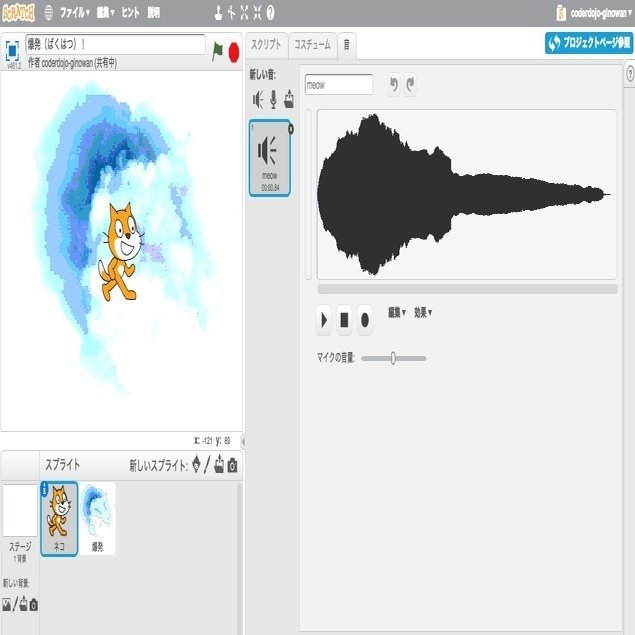Upload backdrop from file
This screenshot has width=635, height=635.
[x=23, y=604]
